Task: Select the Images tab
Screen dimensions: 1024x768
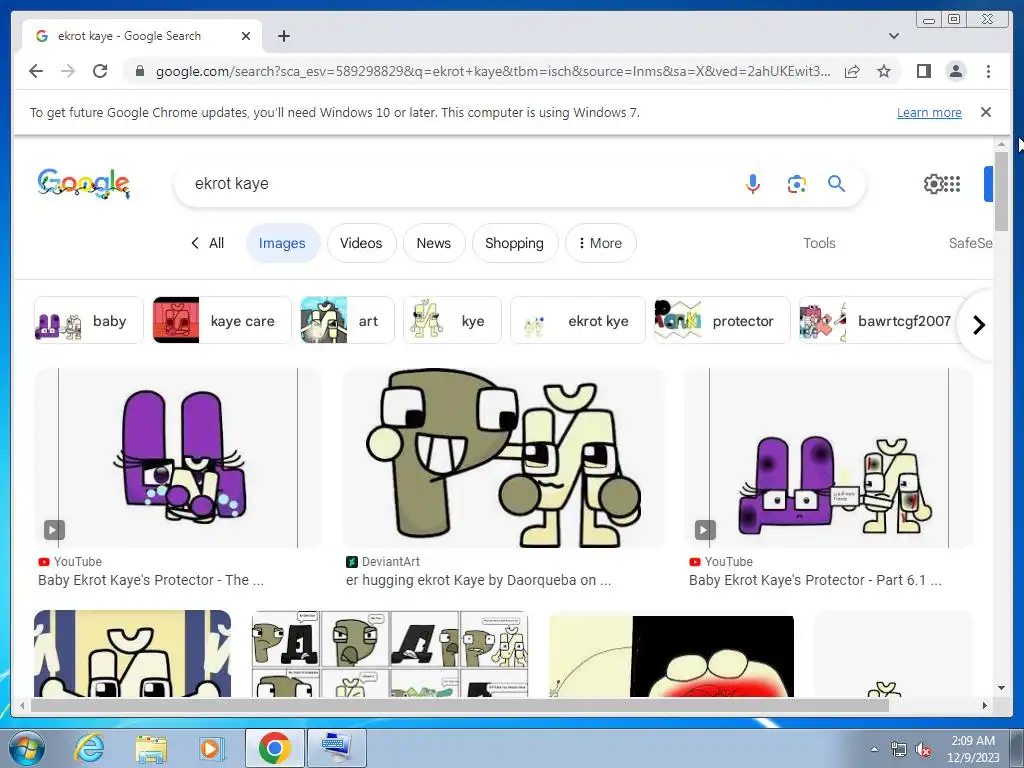Action: (x=282, y=243)
